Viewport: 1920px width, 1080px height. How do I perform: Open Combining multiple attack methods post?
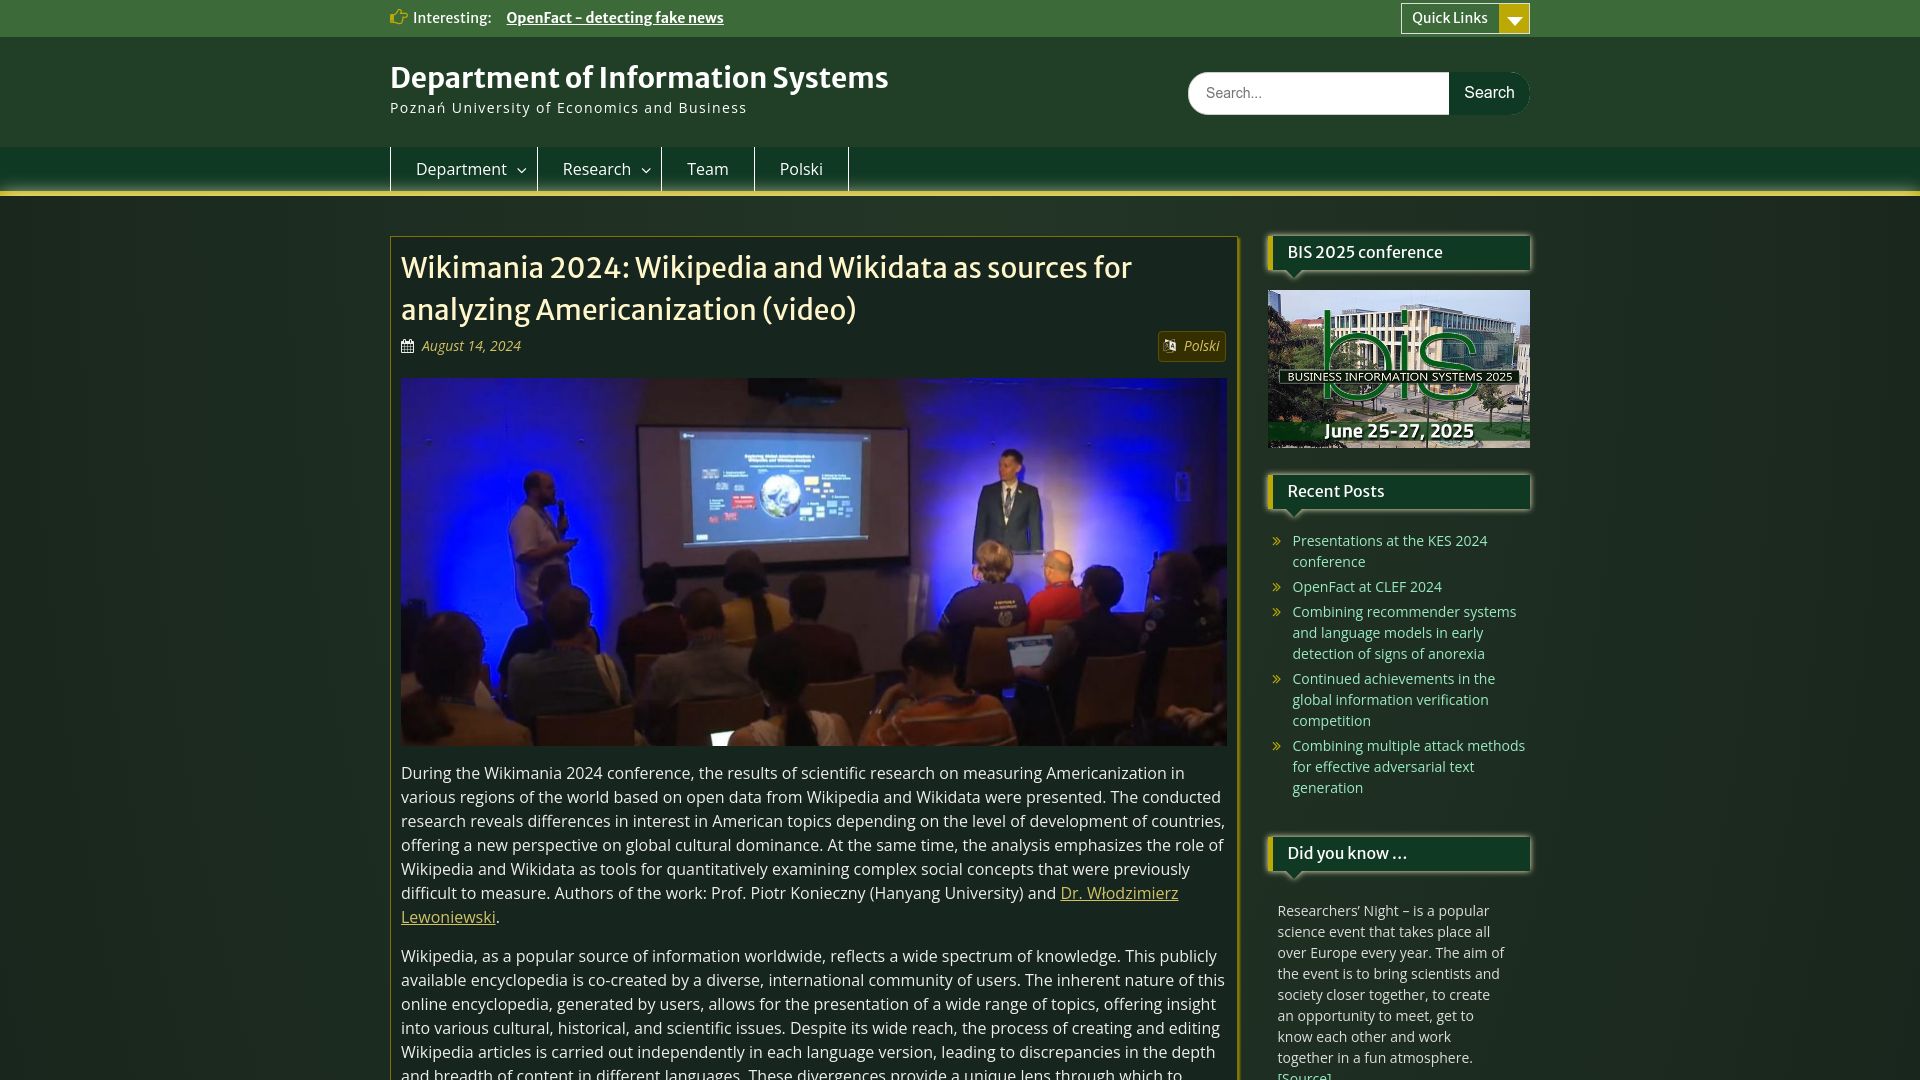click(x=1408, y=767)
